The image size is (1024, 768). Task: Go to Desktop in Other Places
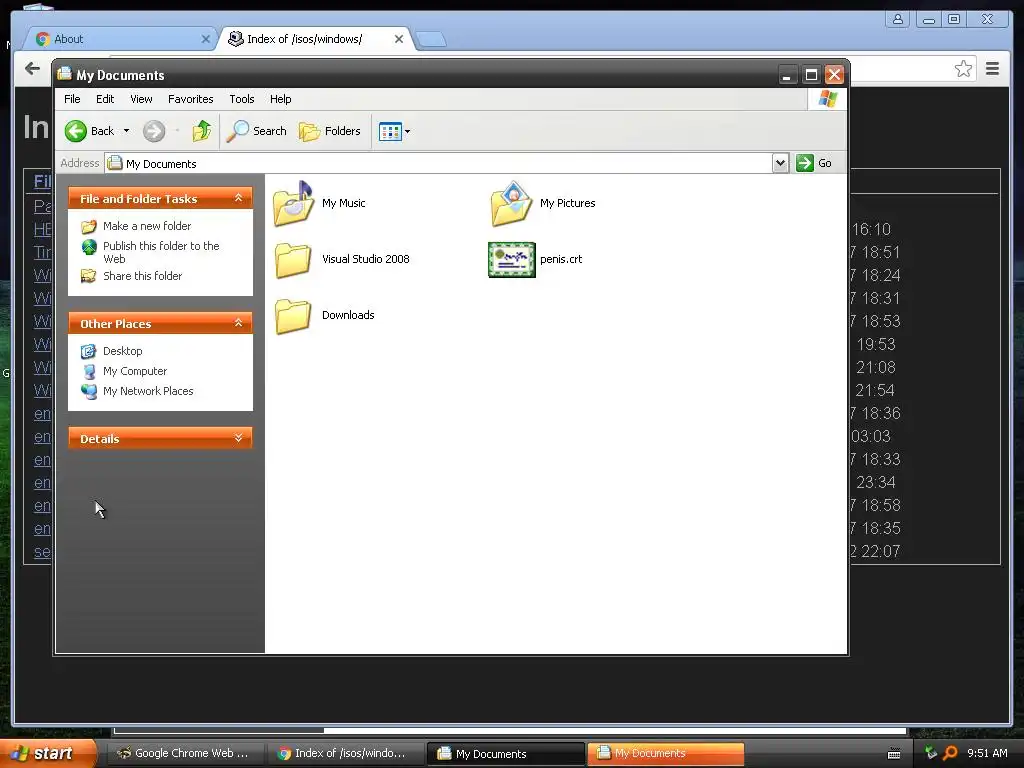click(123, 351)
